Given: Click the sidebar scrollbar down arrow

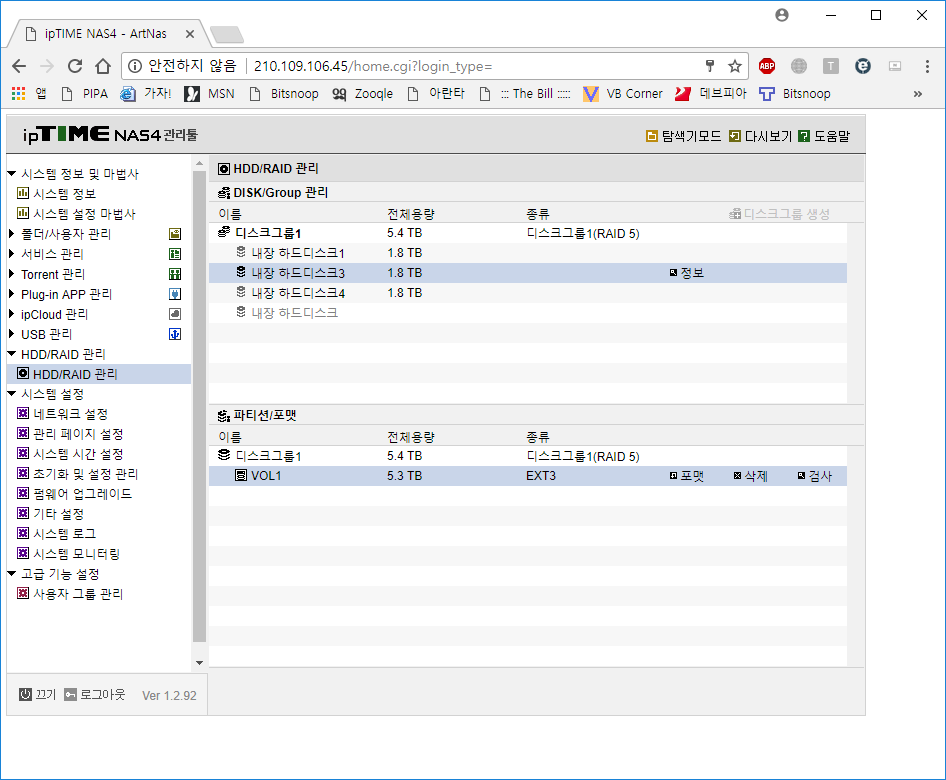Looking at the screenshot, I should (x=200, y=663).
